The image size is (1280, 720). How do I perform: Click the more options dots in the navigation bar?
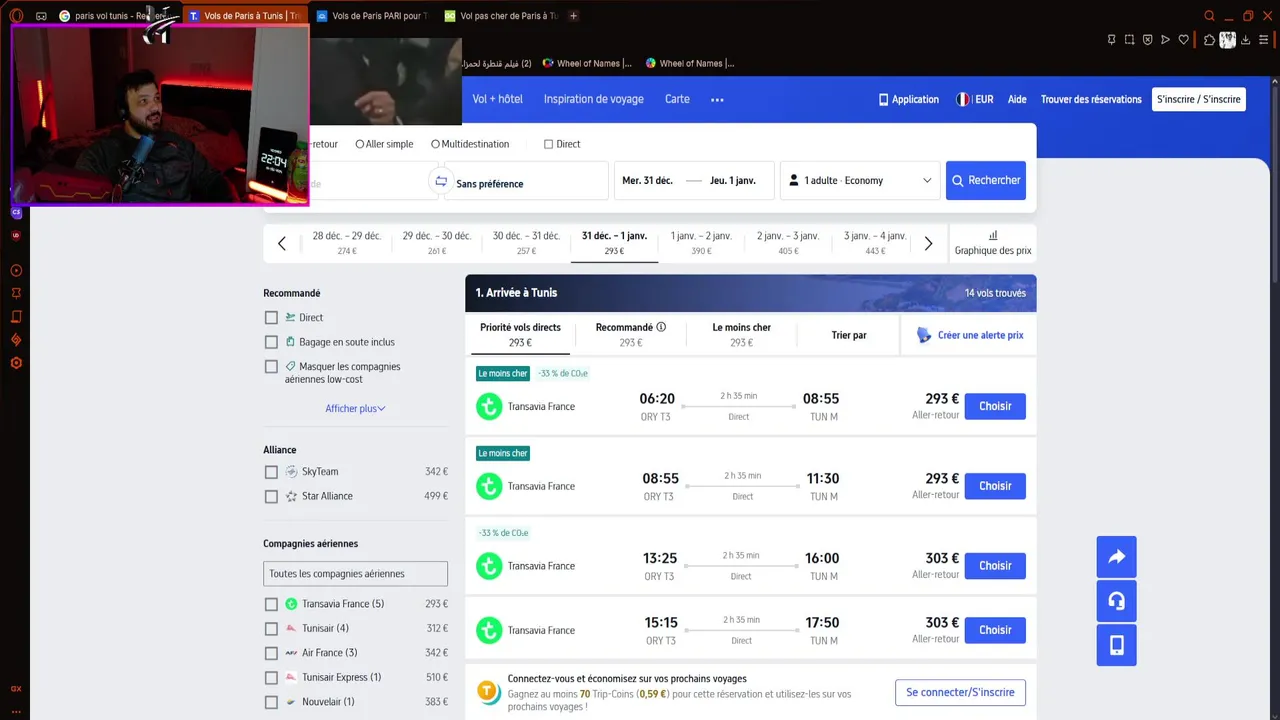(x=717, y=100)
